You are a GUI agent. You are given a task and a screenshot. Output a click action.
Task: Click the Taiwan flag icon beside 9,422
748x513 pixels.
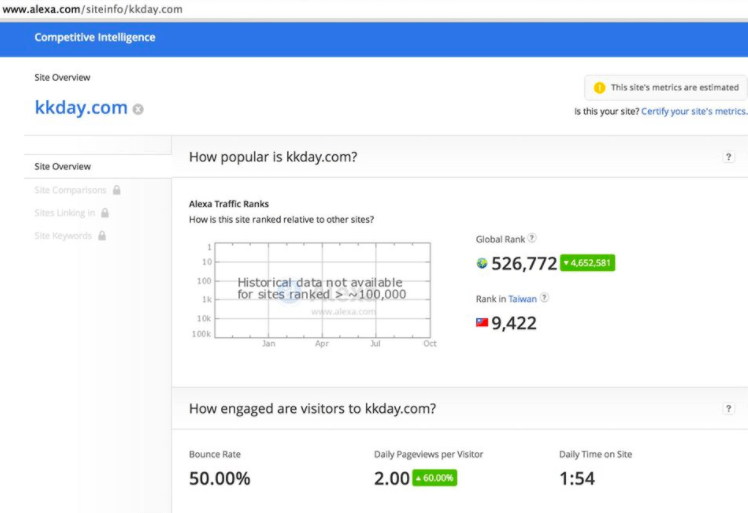pos(482,323)
